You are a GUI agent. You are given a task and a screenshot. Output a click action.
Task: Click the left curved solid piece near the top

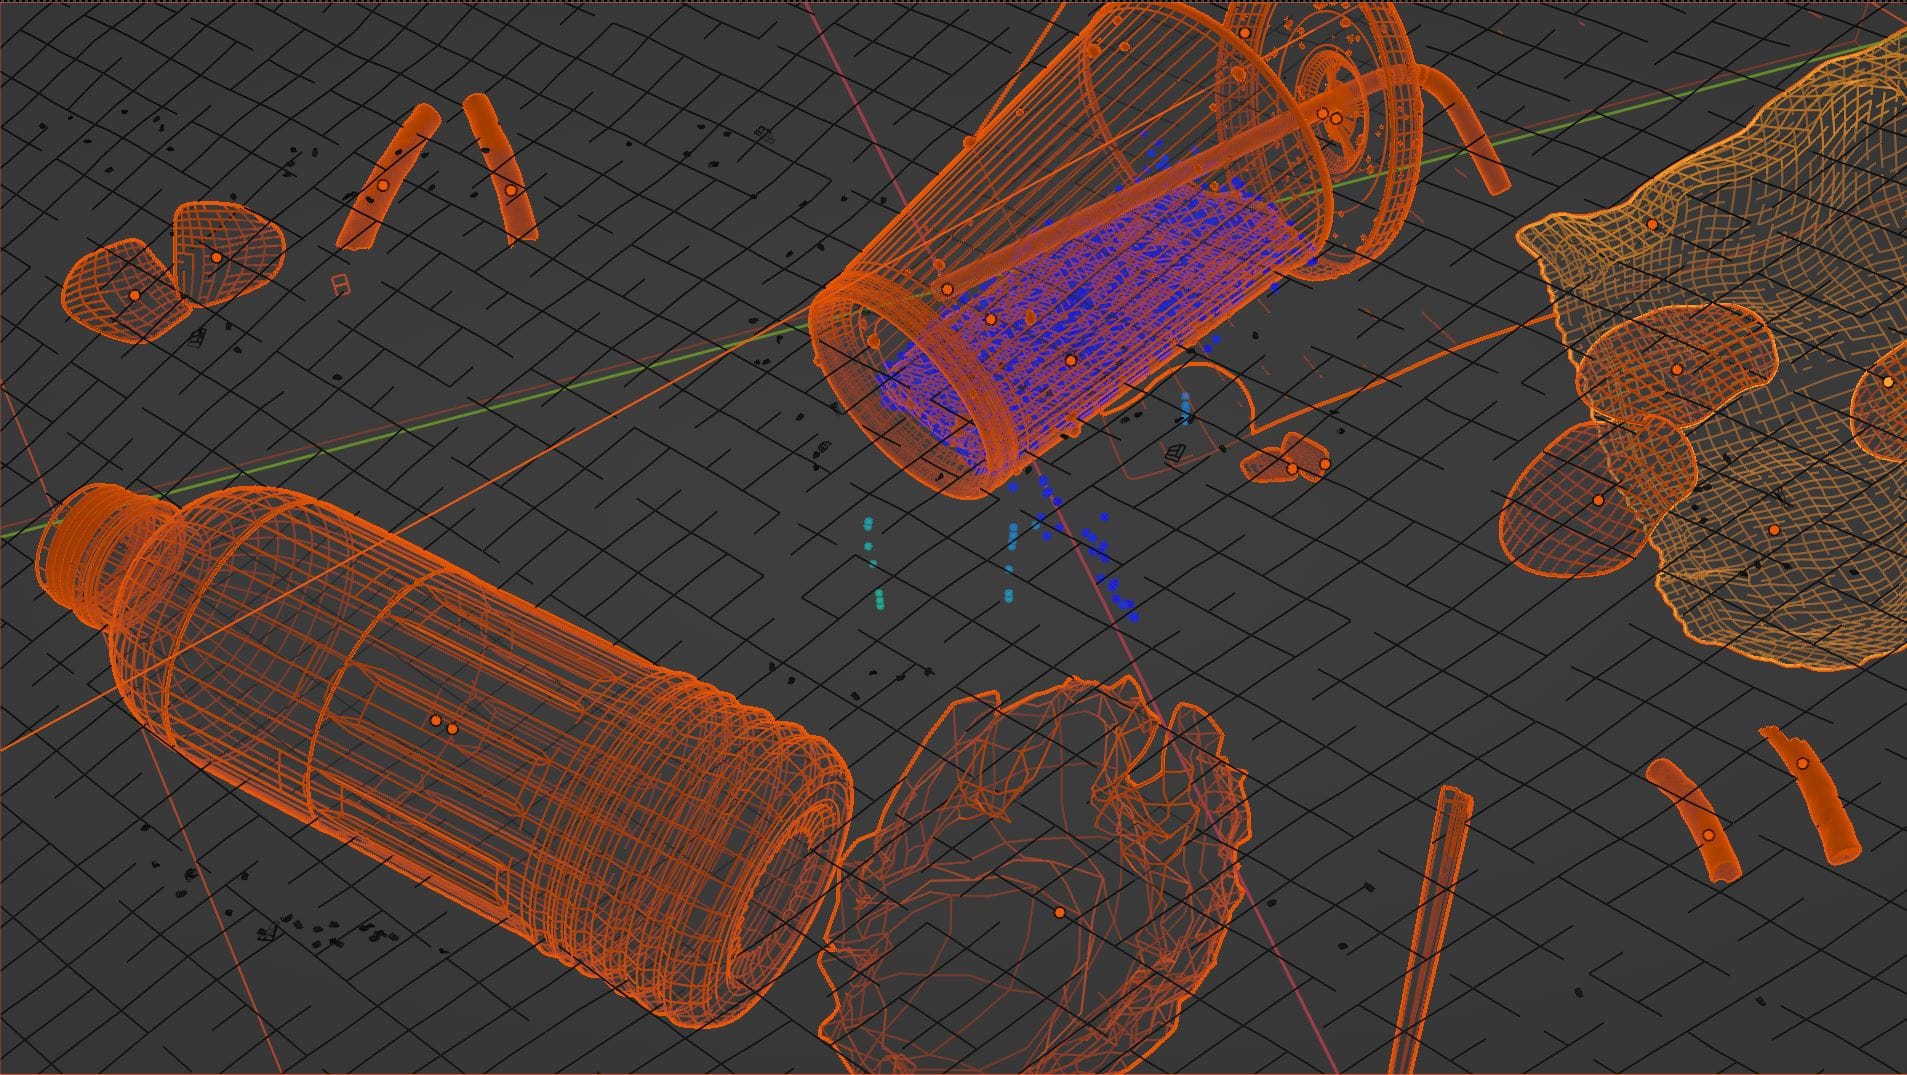385,180
